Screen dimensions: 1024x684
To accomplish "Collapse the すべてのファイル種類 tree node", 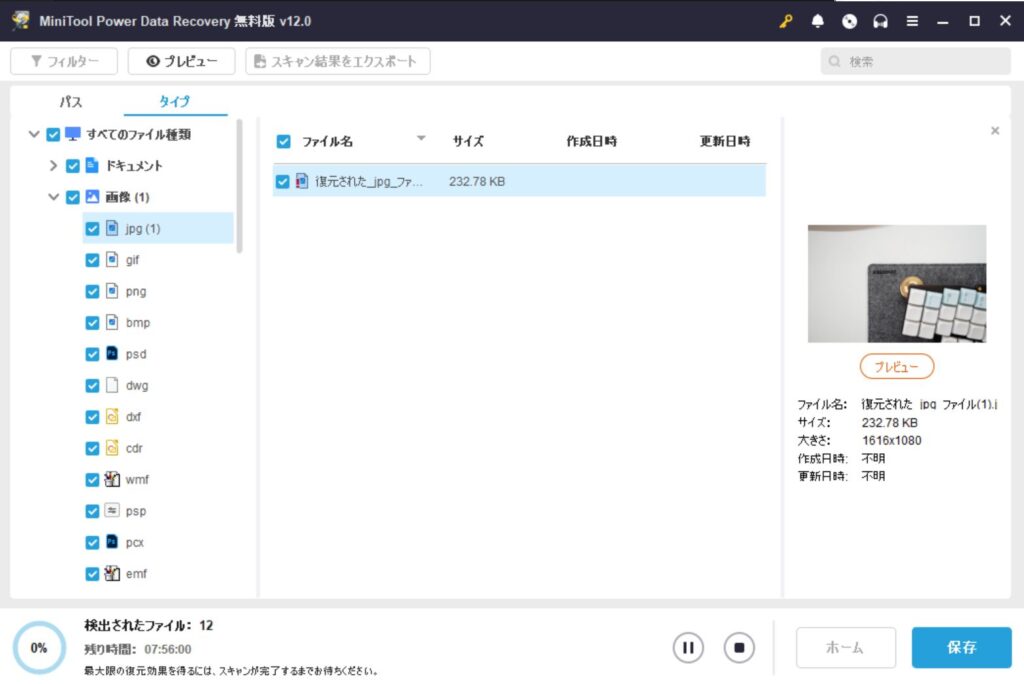I will (34, 134).
